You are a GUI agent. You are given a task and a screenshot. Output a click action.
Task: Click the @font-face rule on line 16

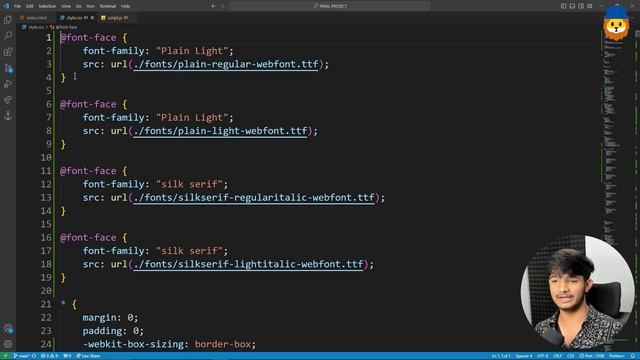tap(88, 238)
